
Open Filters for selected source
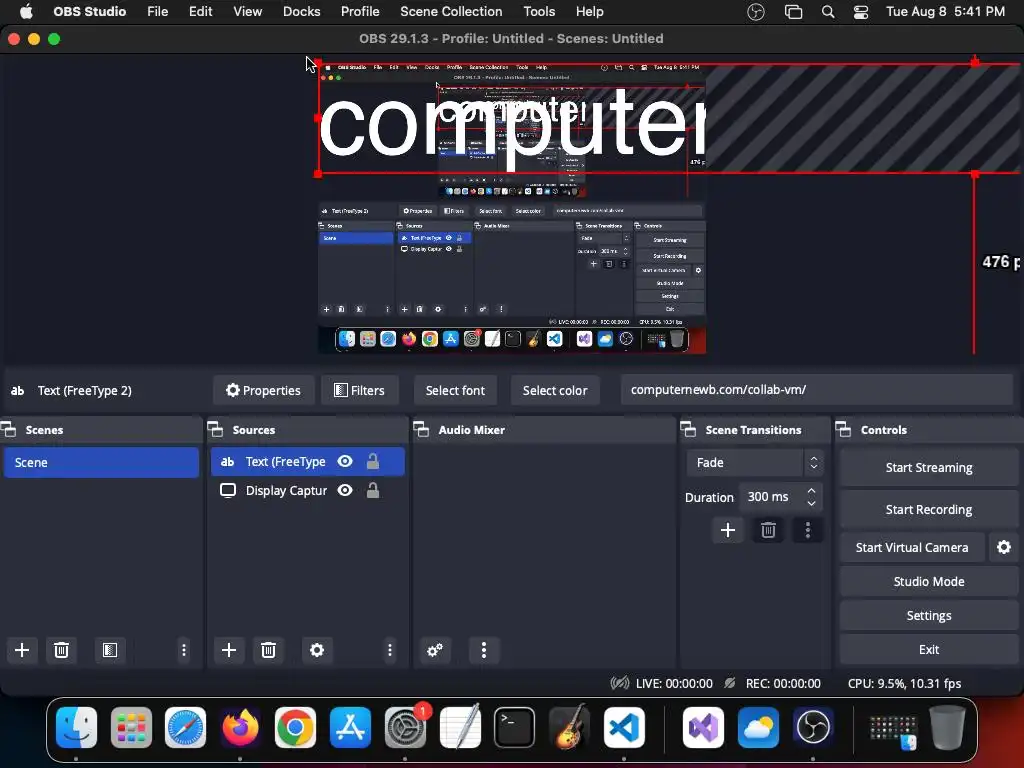(359, 391)
